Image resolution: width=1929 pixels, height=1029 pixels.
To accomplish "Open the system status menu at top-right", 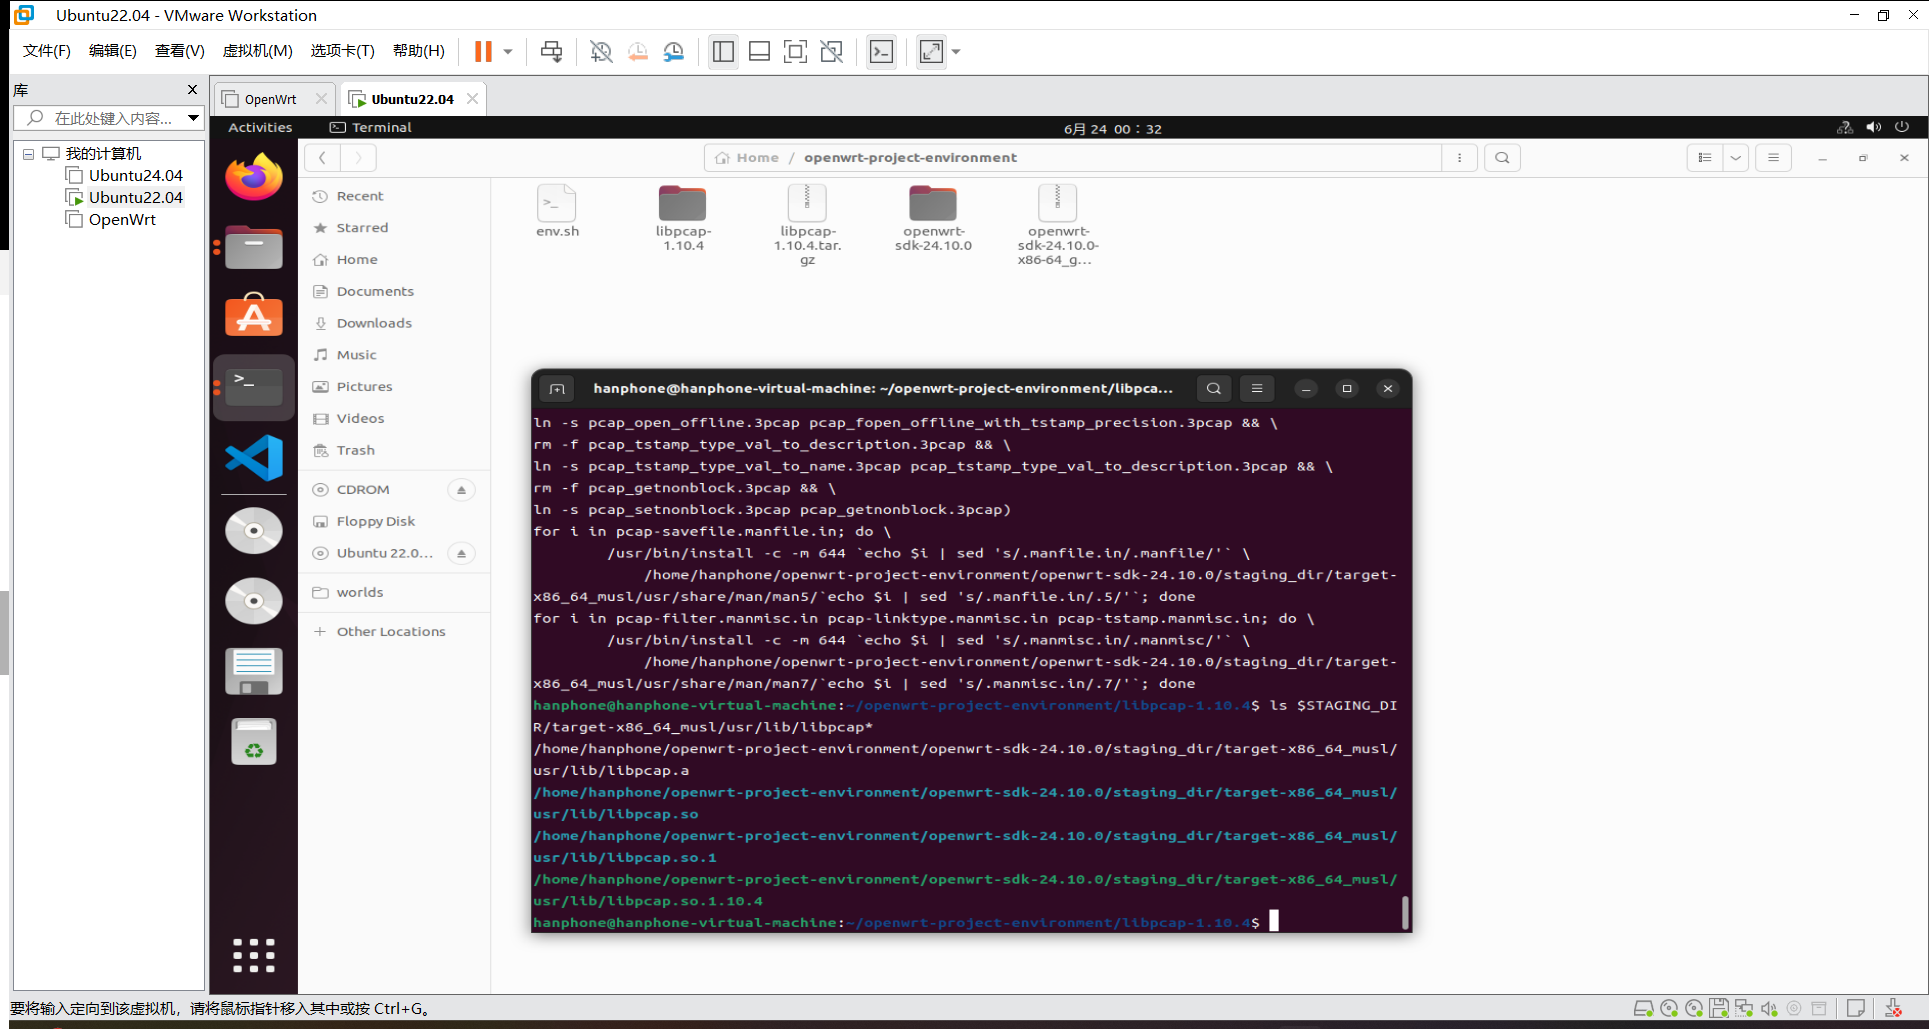I will click(x=1873, y=128).
